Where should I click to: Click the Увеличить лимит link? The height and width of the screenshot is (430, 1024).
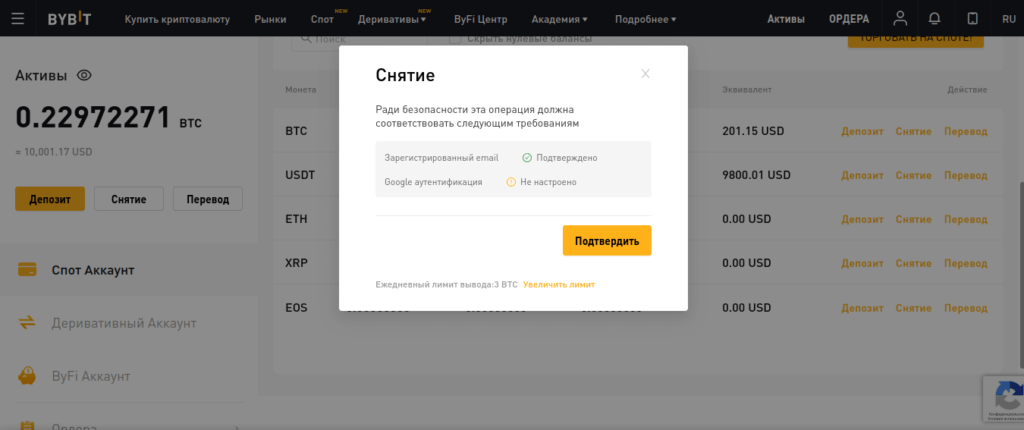(558, 285)
